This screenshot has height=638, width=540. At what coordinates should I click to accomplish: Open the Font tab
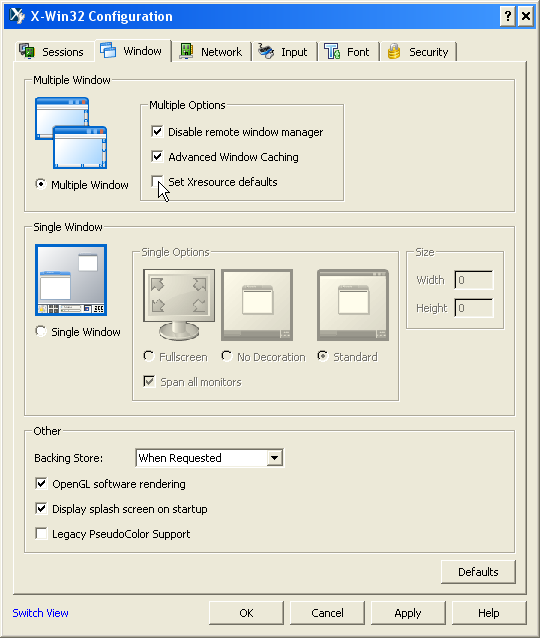click(349, 52)
